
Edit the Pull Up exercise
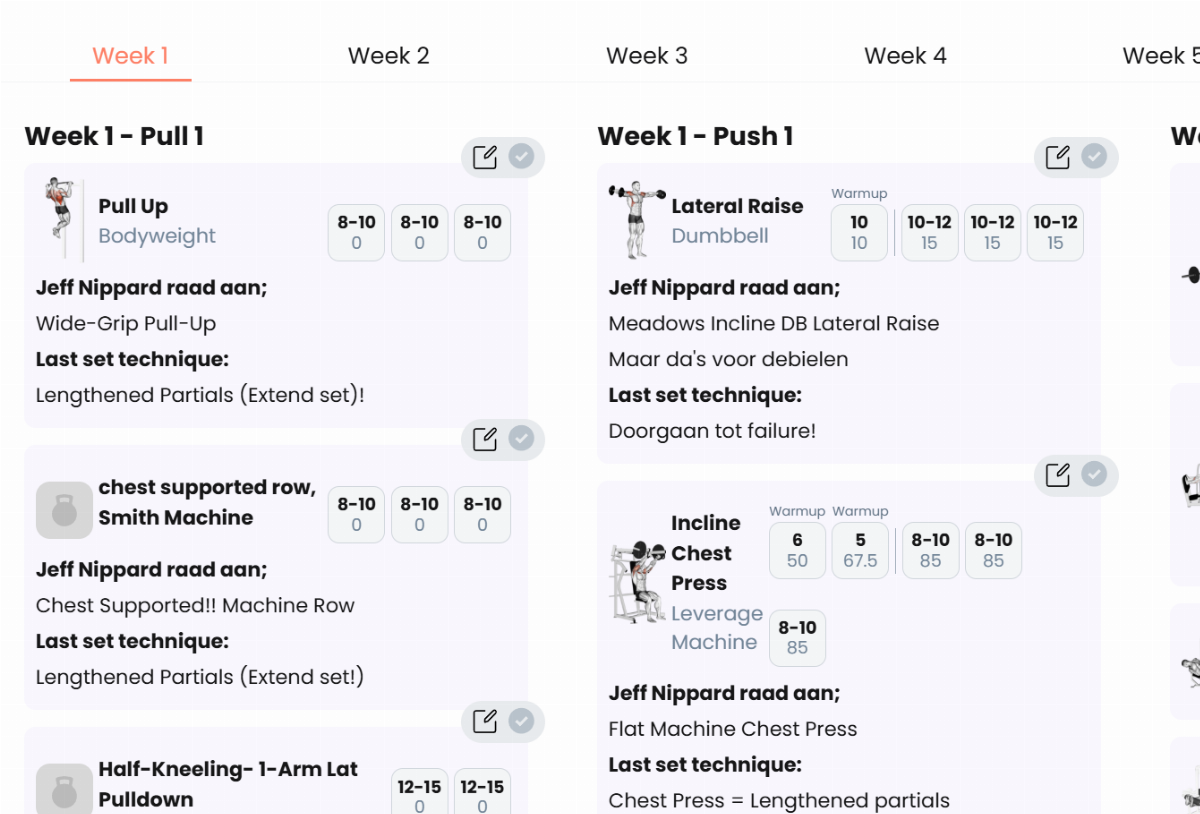coord(485,157)
